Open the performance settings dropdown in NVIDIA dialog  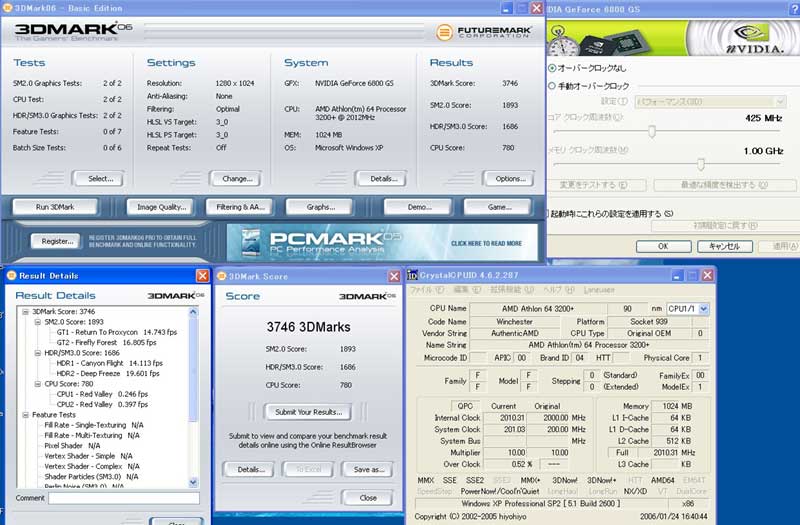(x=710, y=102)
